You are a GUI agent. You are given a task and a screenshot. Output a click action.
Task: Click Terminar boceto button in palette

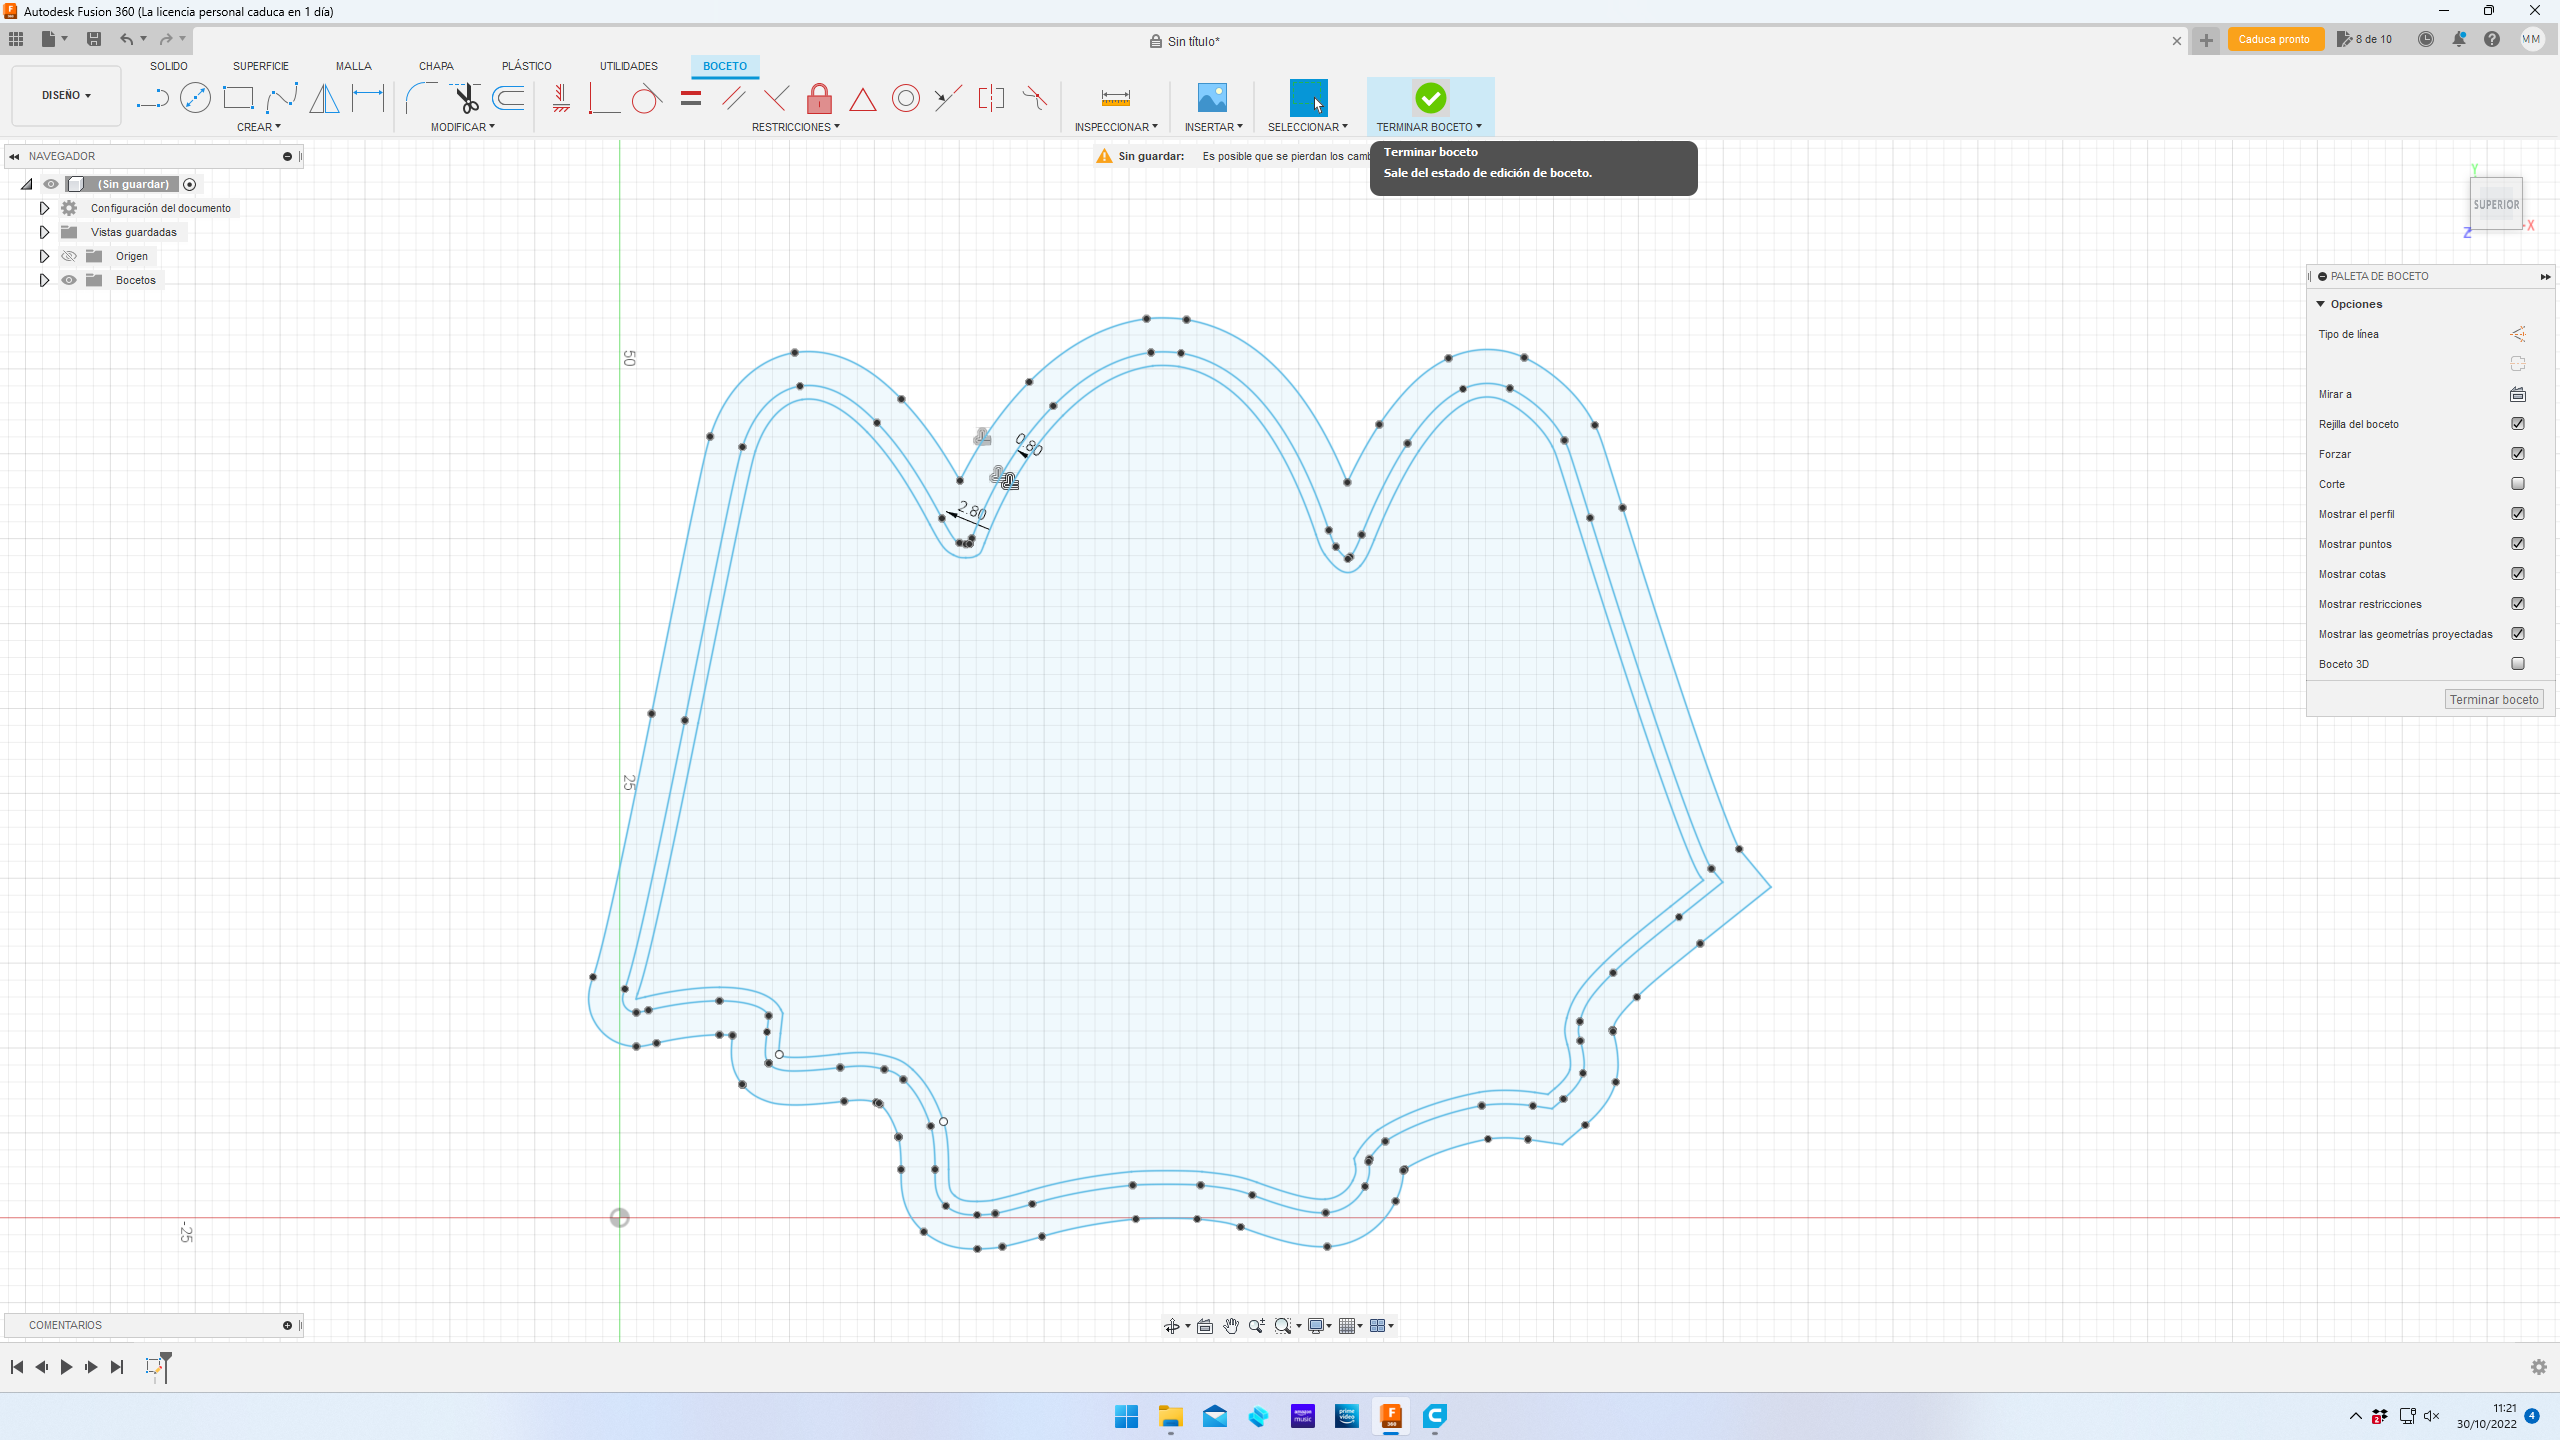[x=2493, y=700]
